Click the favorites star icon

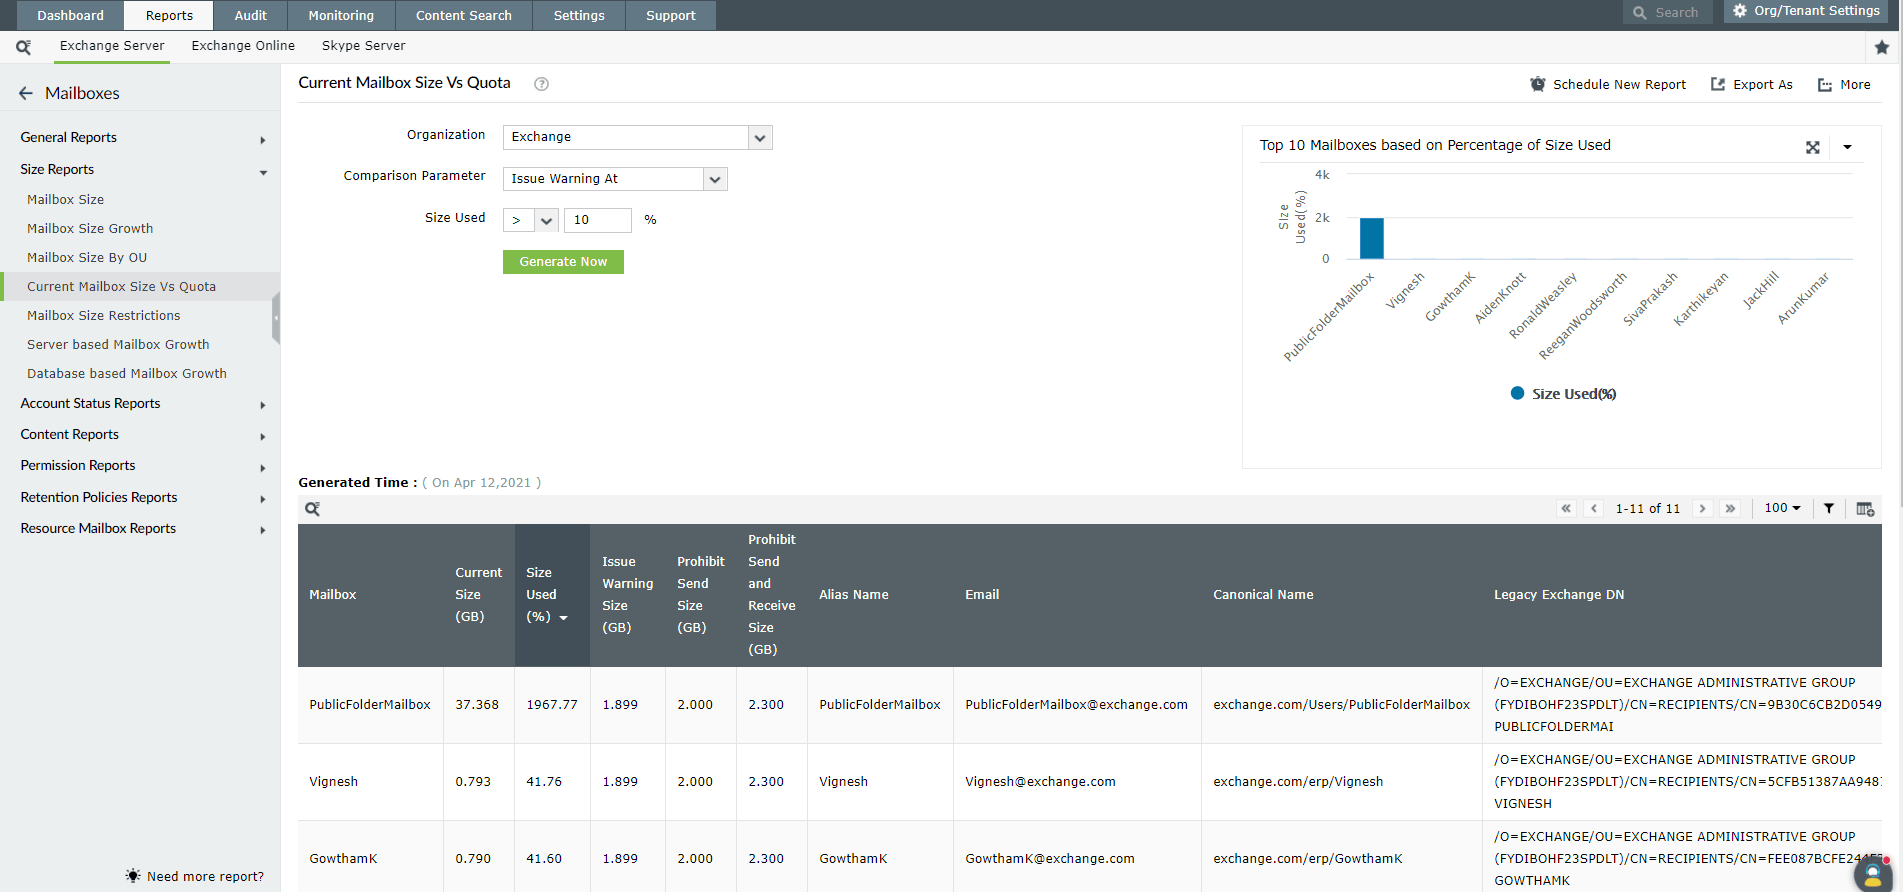(1881, 47)
